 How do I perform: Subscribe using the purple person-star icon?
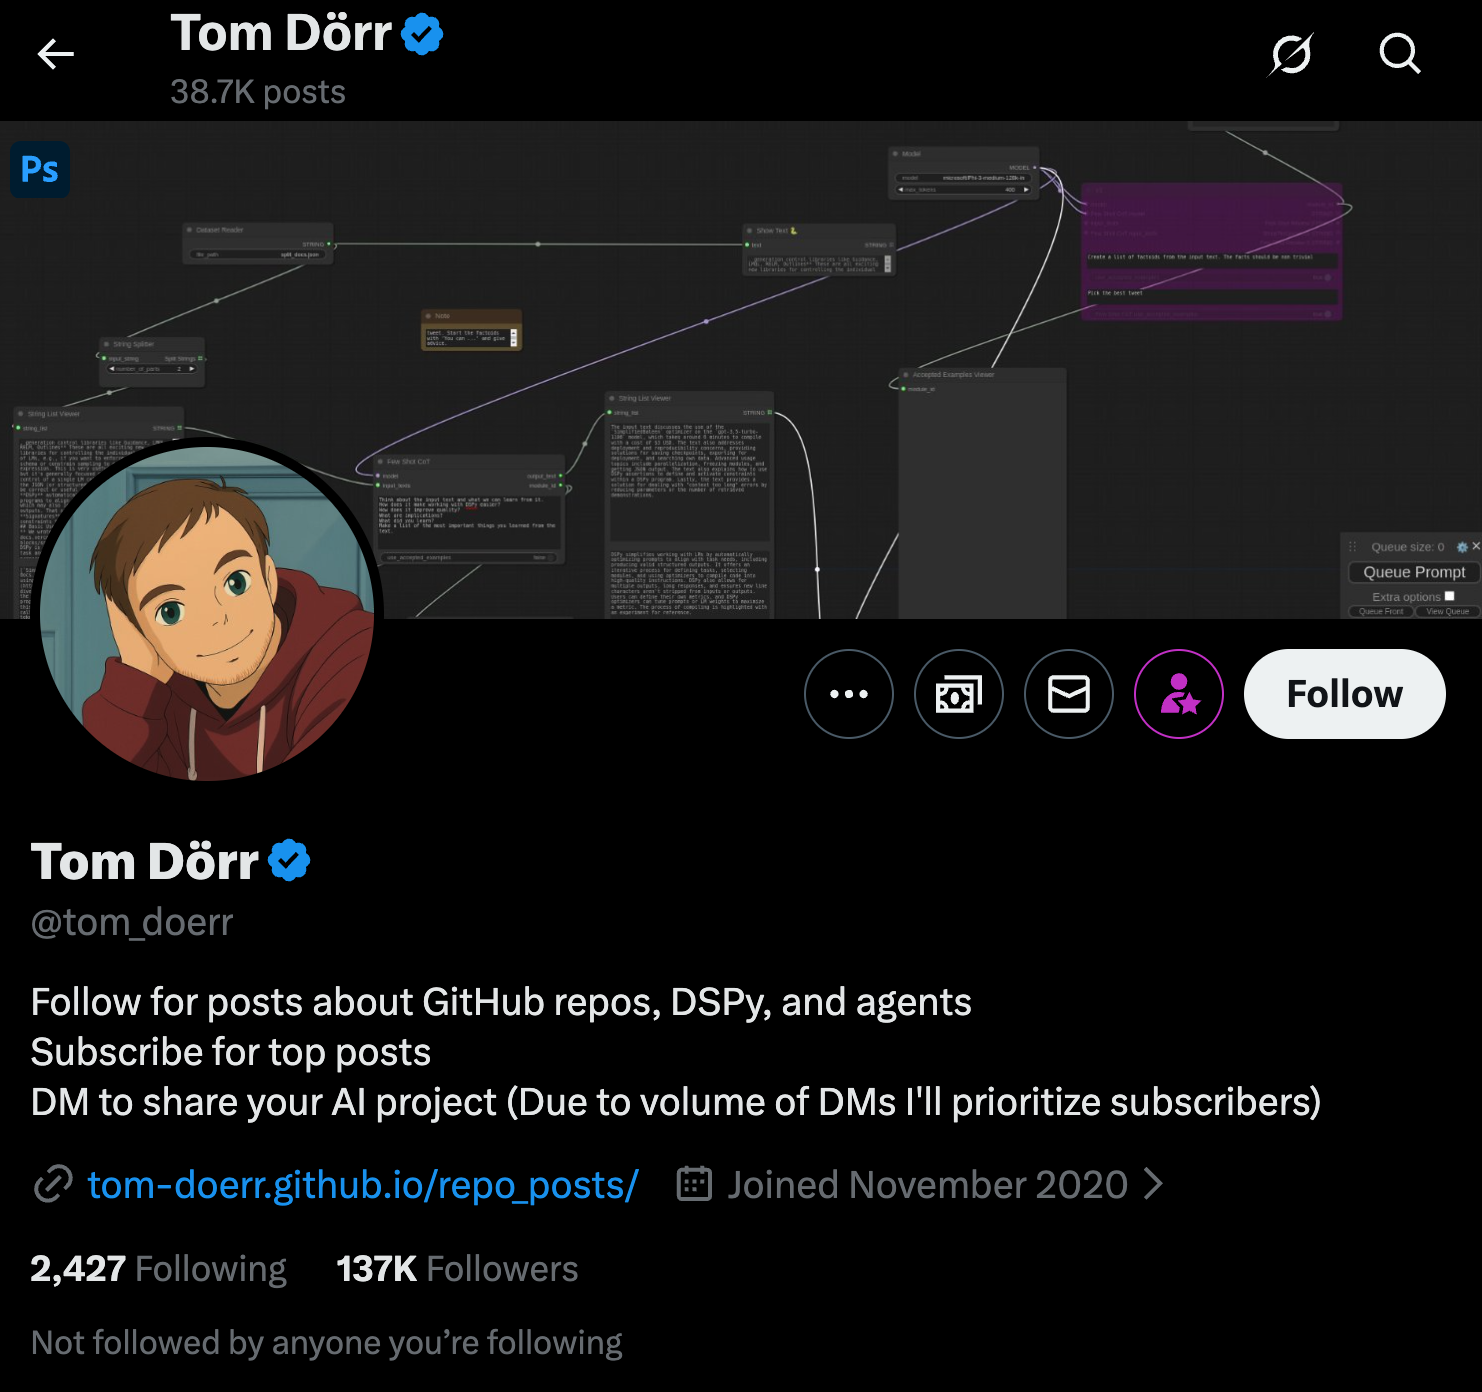tap(1179, 694)
